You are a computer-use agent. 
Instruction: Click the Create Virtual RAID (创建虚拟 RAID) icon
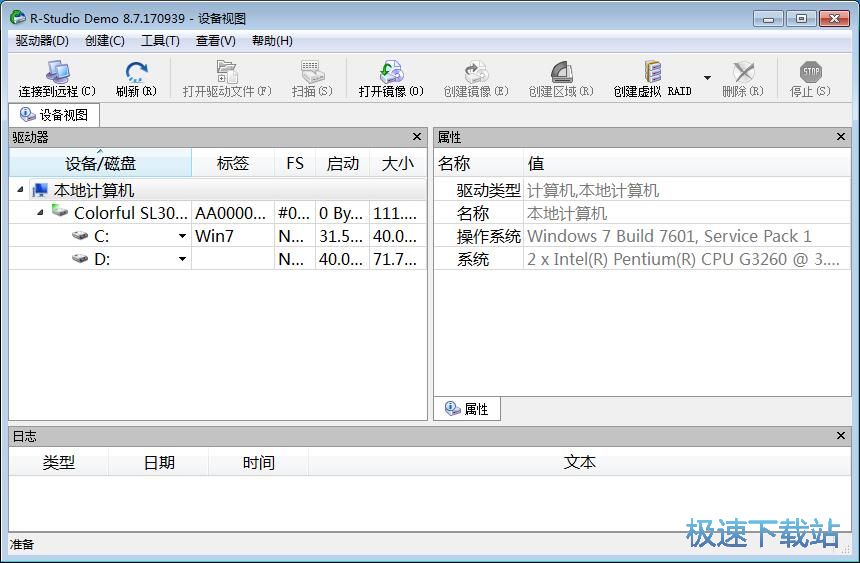click(x=653, y=72)
